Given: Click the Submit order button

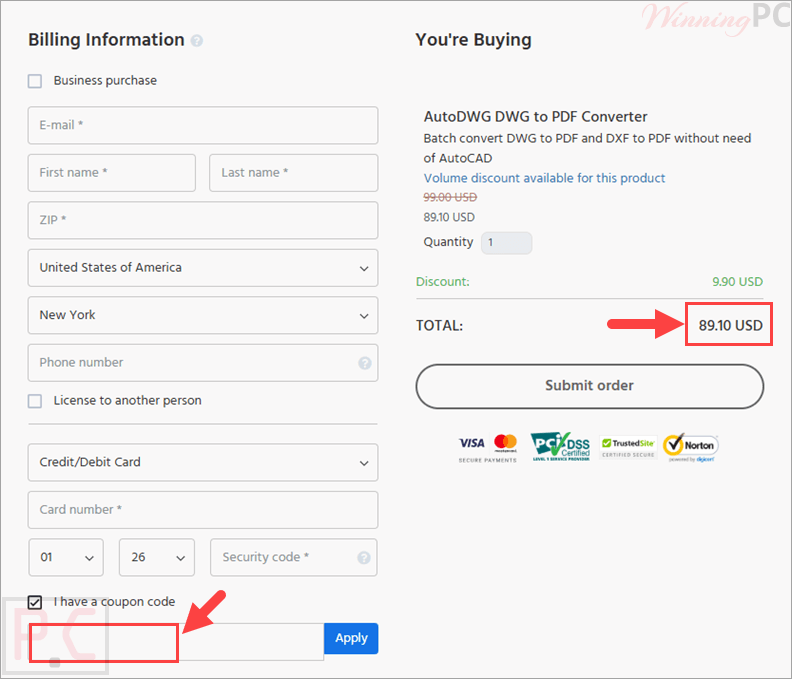Looking at the screenshot, I should coord(589,386).
